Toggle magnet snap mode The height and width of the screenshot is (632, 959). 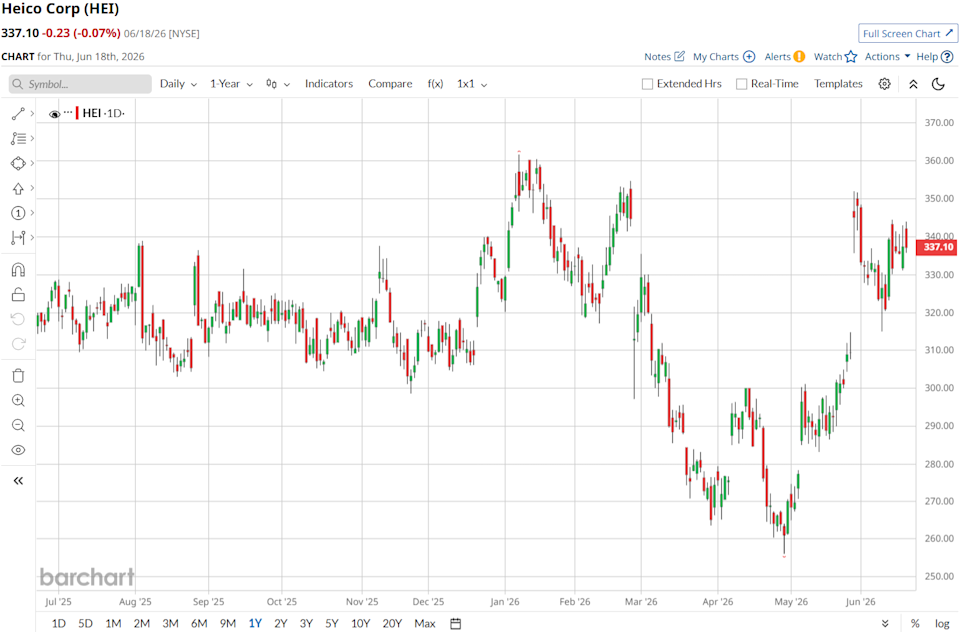[18, 270]
